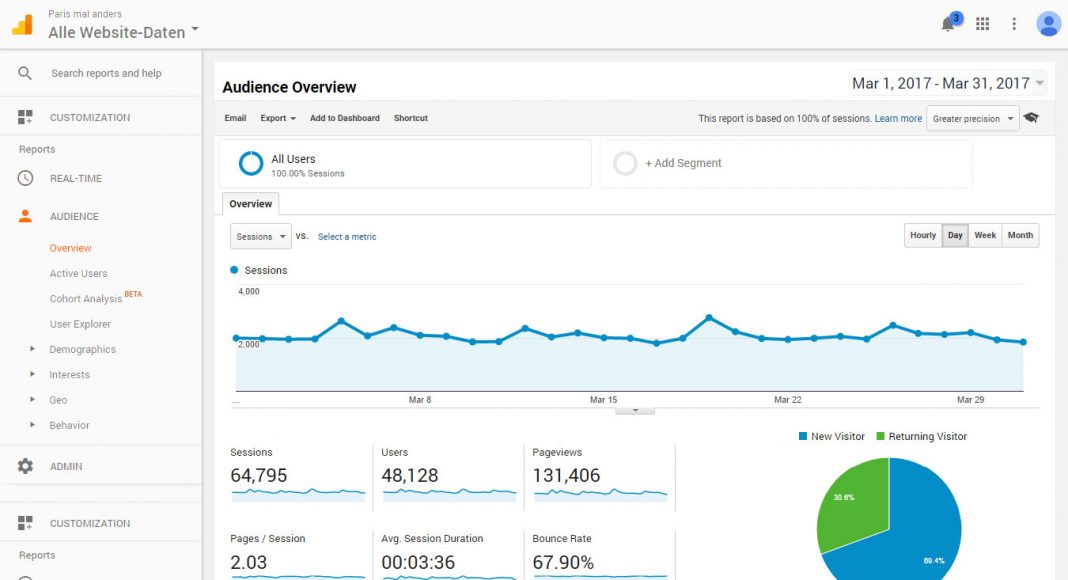Image resolution: width=1068 pixels, height=580 pixels.
Task: Click the Select a metric link
Action: (x=347, y=237)
